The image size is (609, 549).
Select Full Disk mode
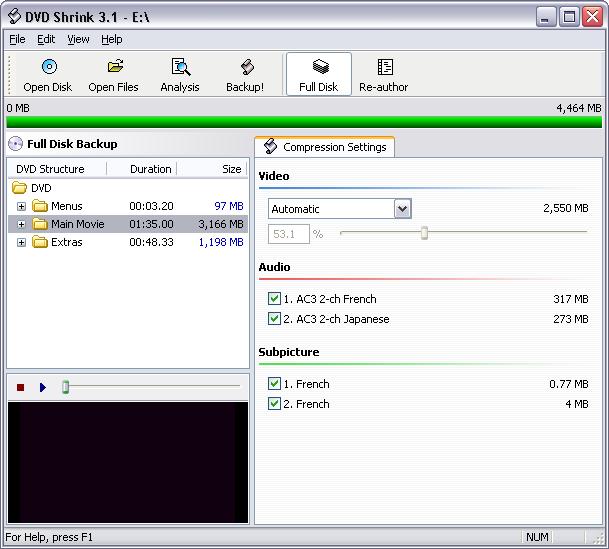319,75
